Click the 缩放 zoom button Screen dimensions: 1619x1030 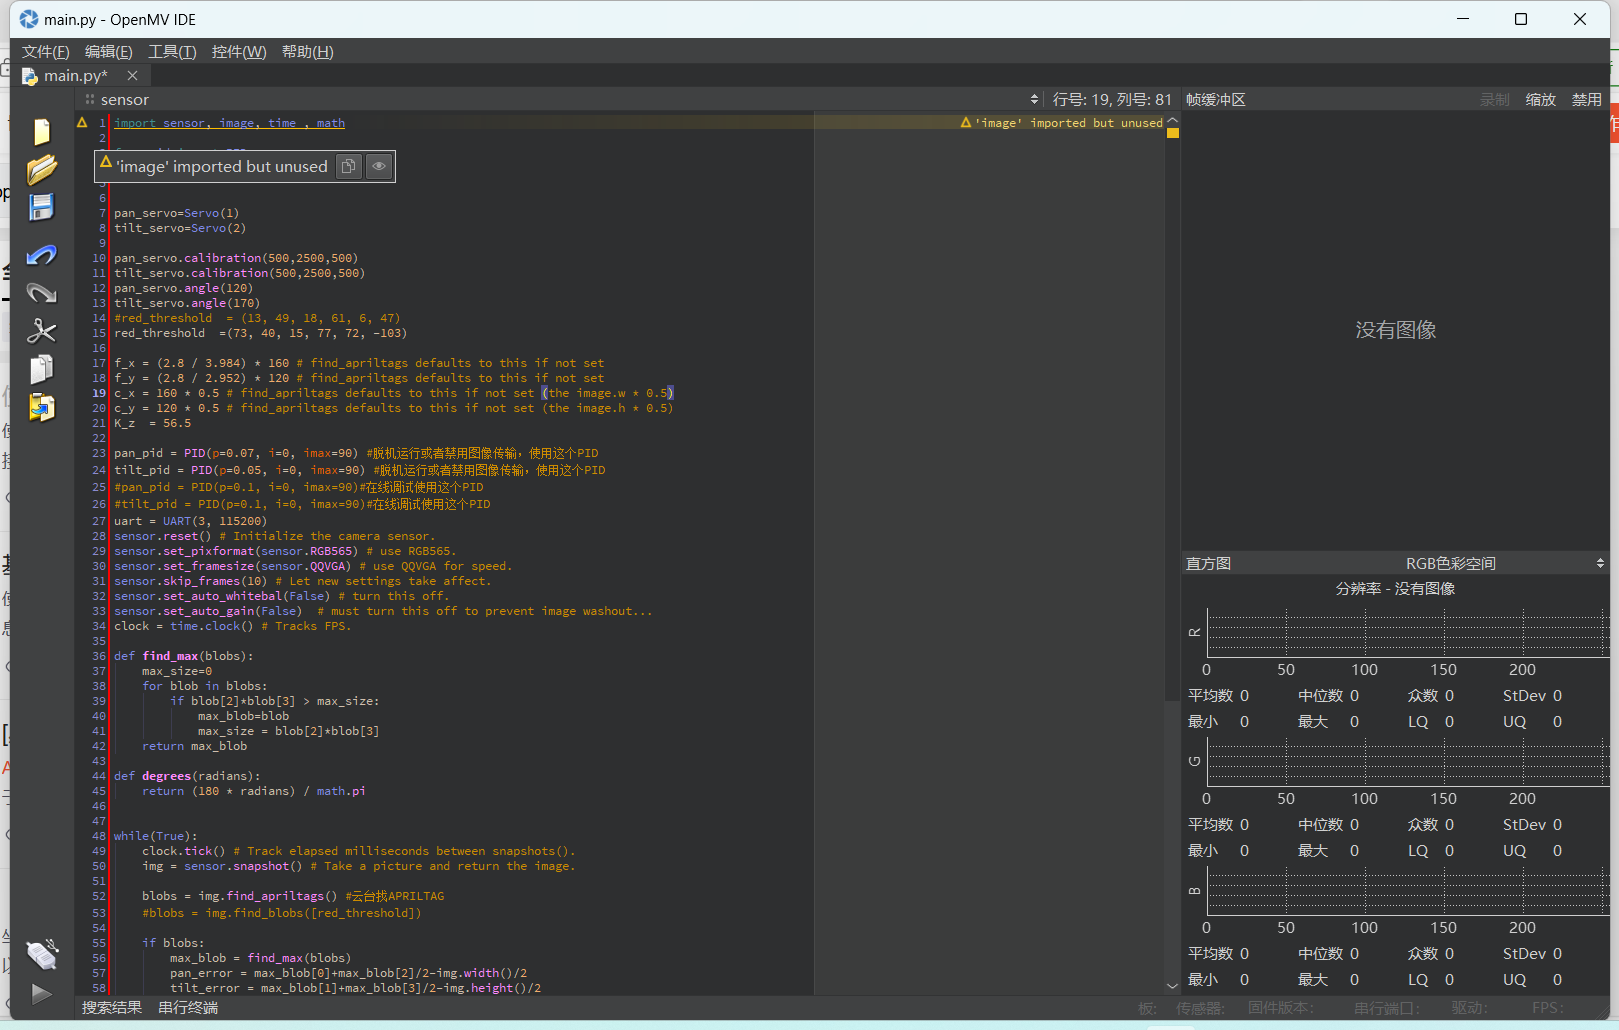pos(1541,99)
